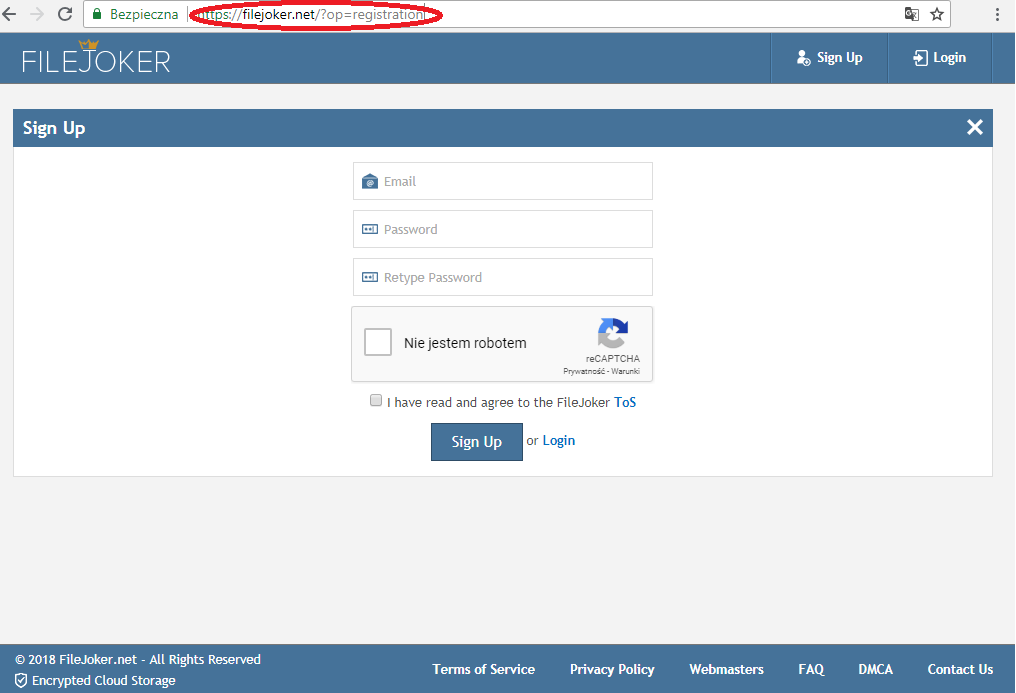Open the ToS link in agreement text
This screenshot has height=693, width=1016.
click(625, 402)
